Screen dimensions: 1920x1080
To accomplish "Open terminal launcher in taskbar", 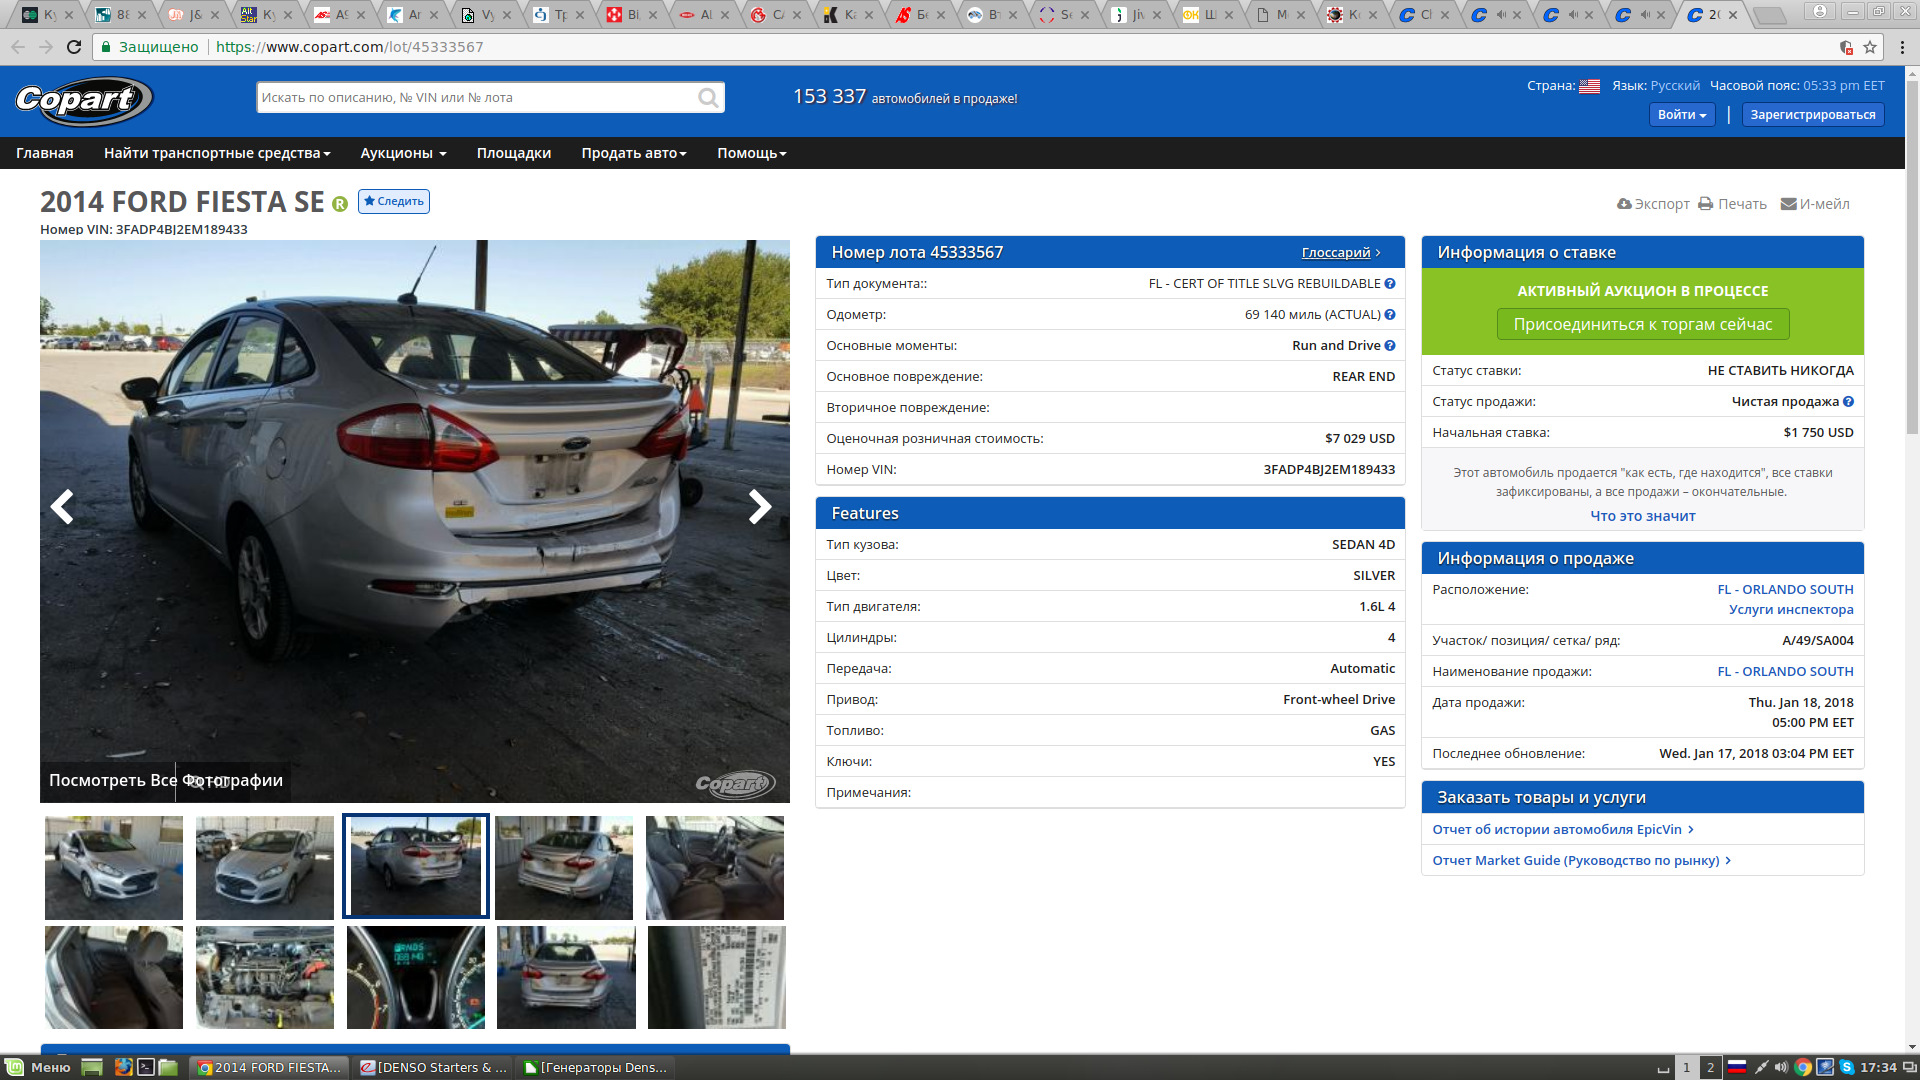I will click(146, 1067).
